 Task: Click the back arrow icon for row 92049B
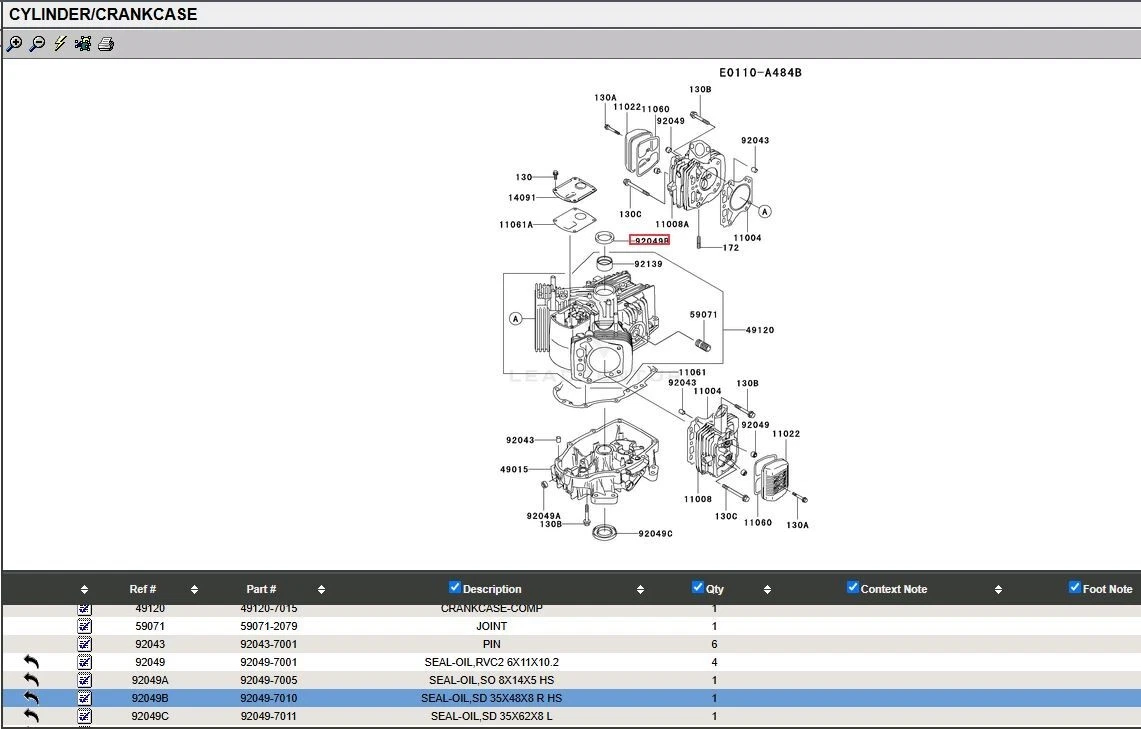[x=31, y=698]
